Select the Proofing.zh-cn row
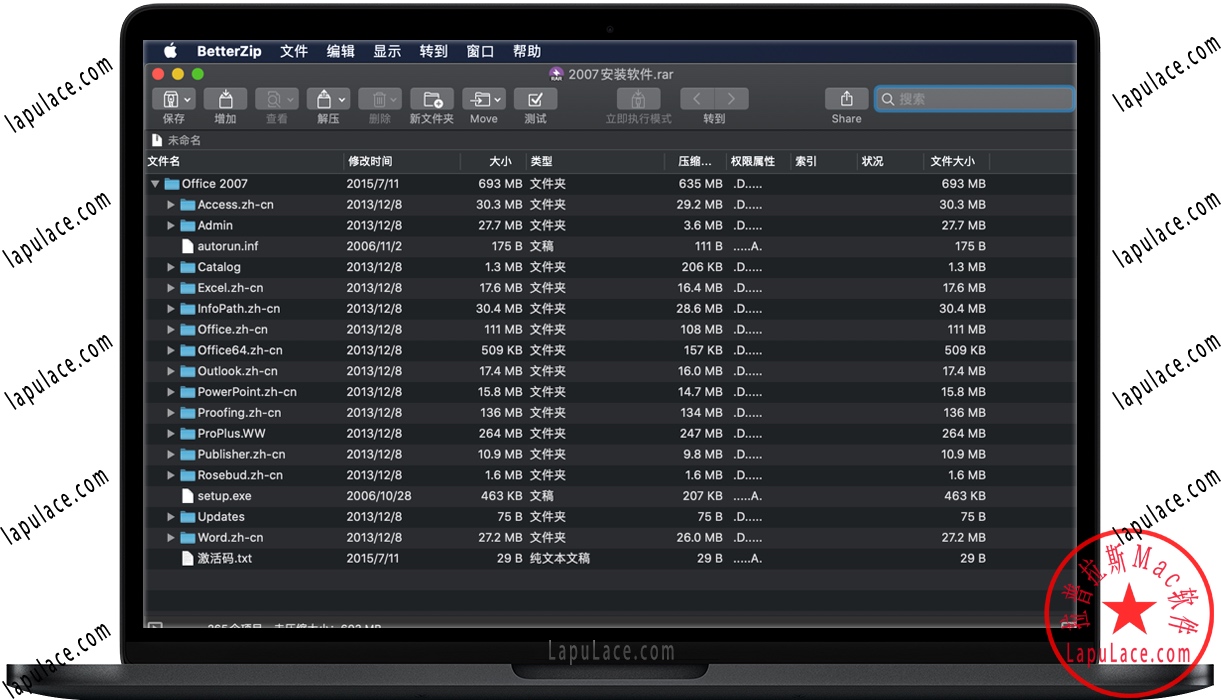Screen dimensions: 1221x700 (610, 413)
